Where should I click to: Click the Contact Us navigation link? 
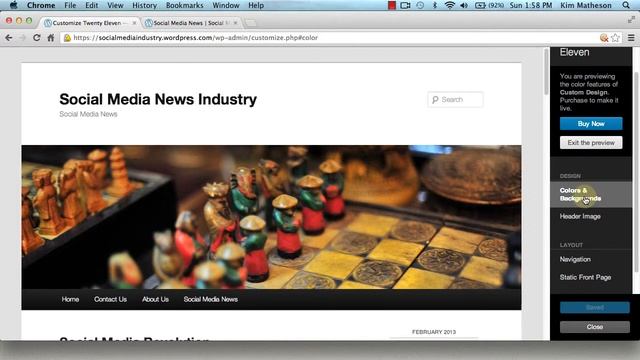(x=110, y=299)
